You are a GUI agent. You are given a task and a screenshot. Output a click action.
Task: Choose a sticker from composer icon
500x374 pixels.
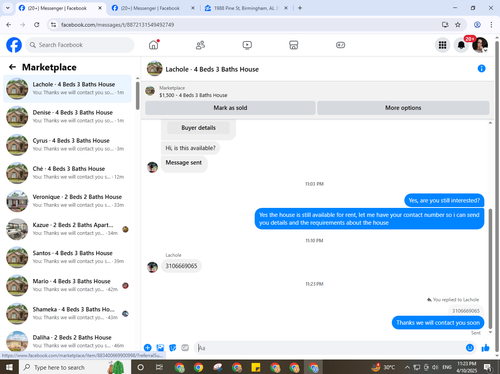(173, 348)
